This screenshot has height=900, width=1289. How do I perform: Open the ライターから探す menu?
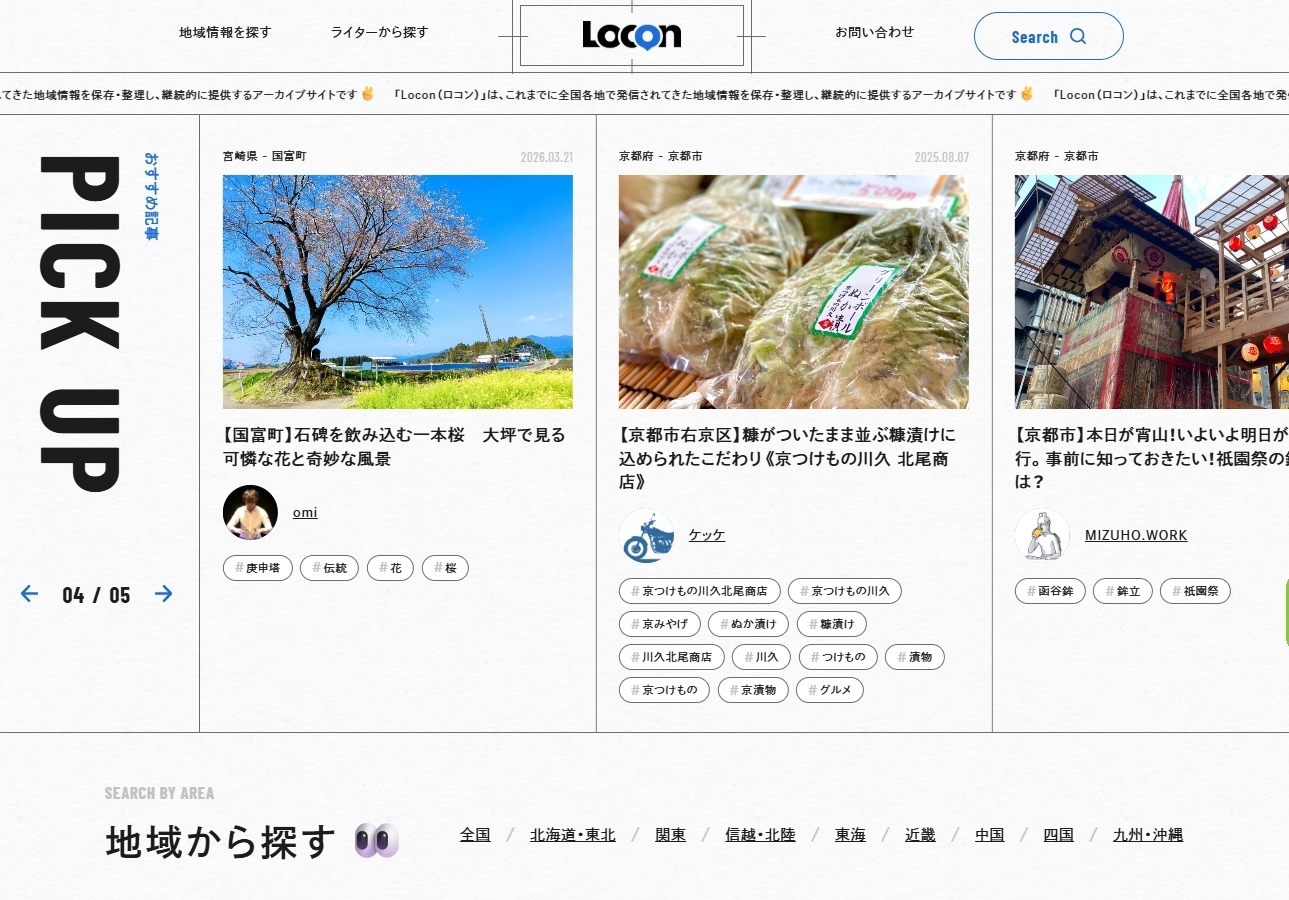379,32
